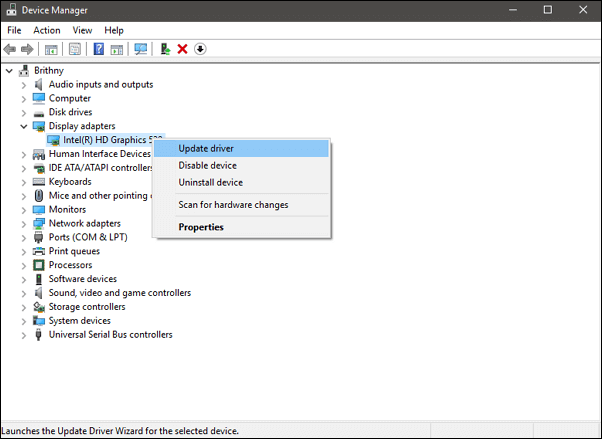Select the Processors tree item
The image size is (602, 439).
click(x=70, y=265)
